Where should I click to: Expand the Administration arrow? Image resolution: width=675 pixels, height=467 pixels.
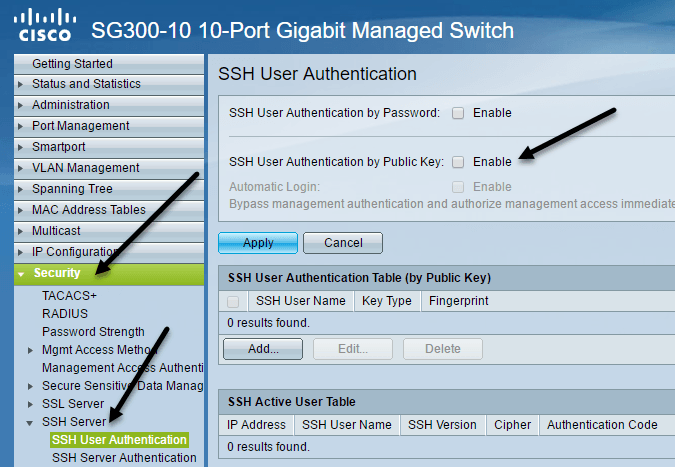[x=20, y=105]
